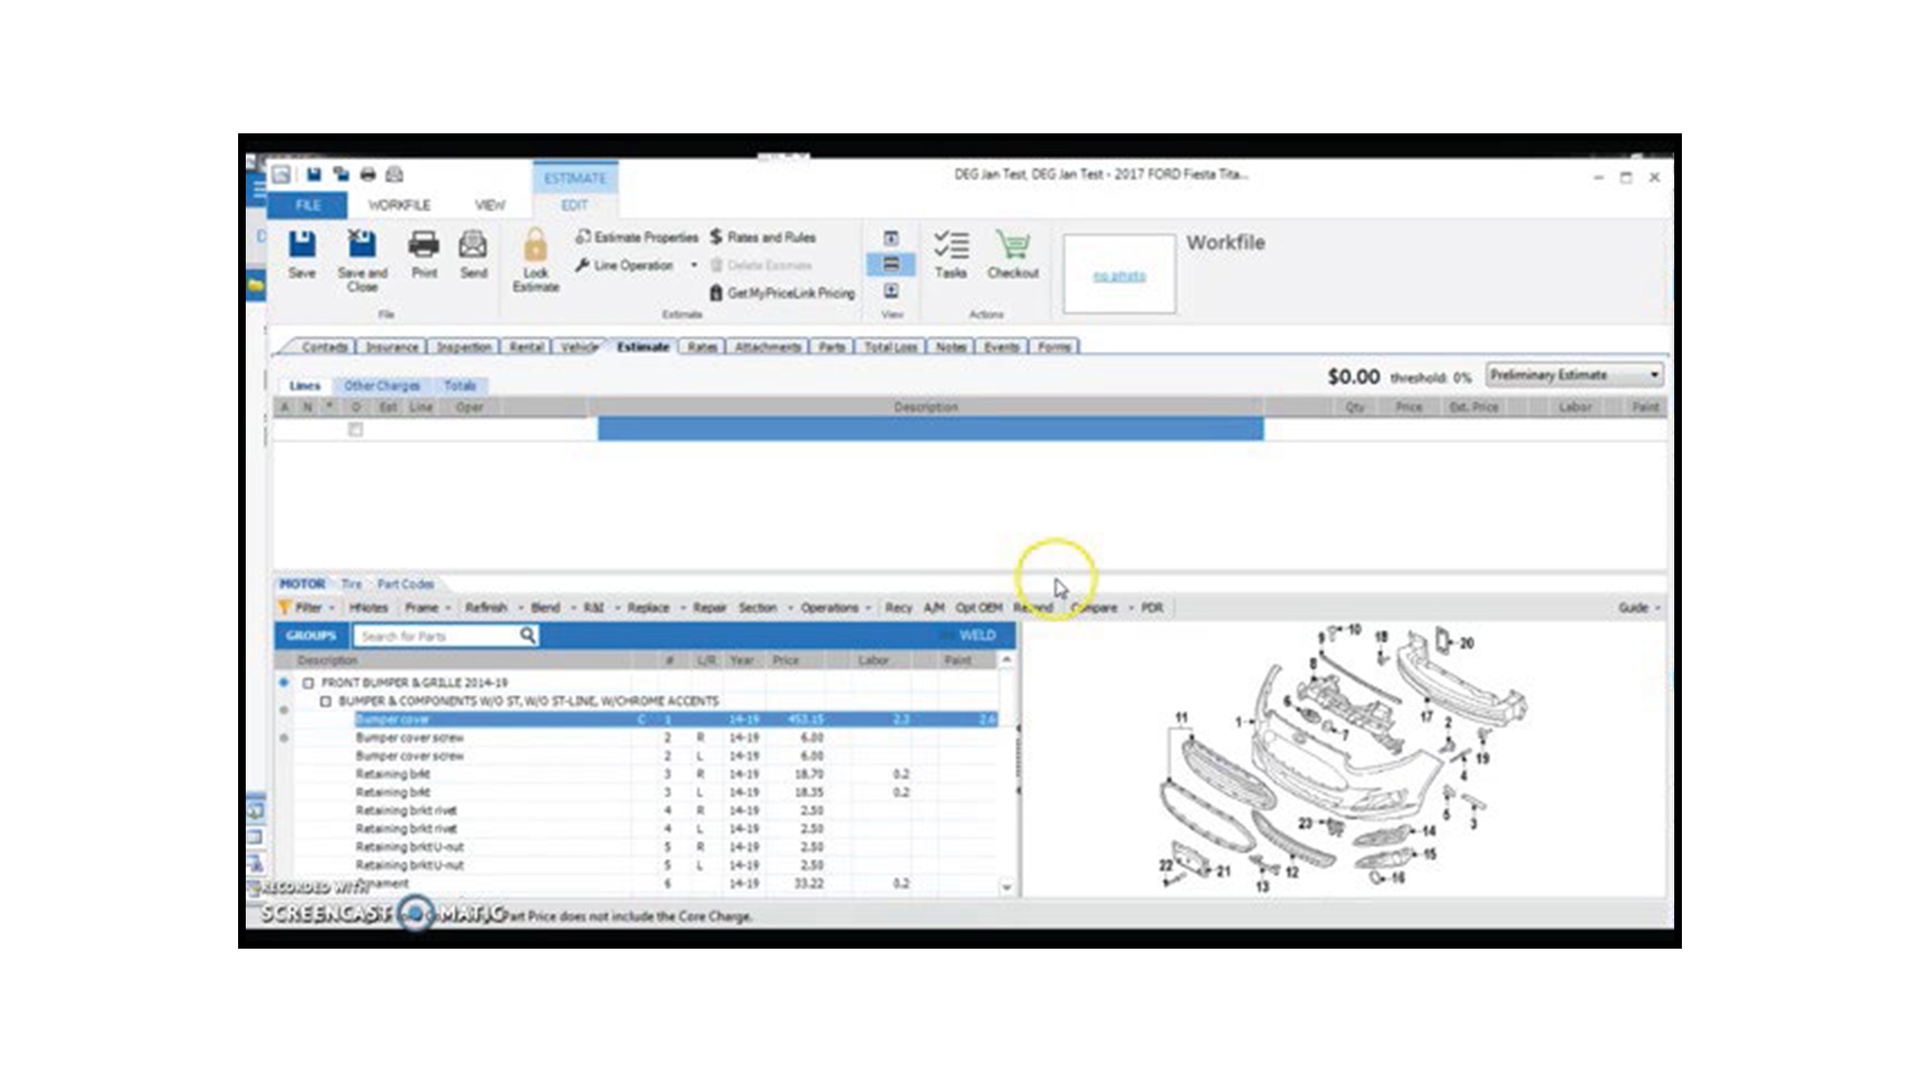The image size is (1920, 1080).
Task: Click the Save and Close icon
Action: pos(362,245)
